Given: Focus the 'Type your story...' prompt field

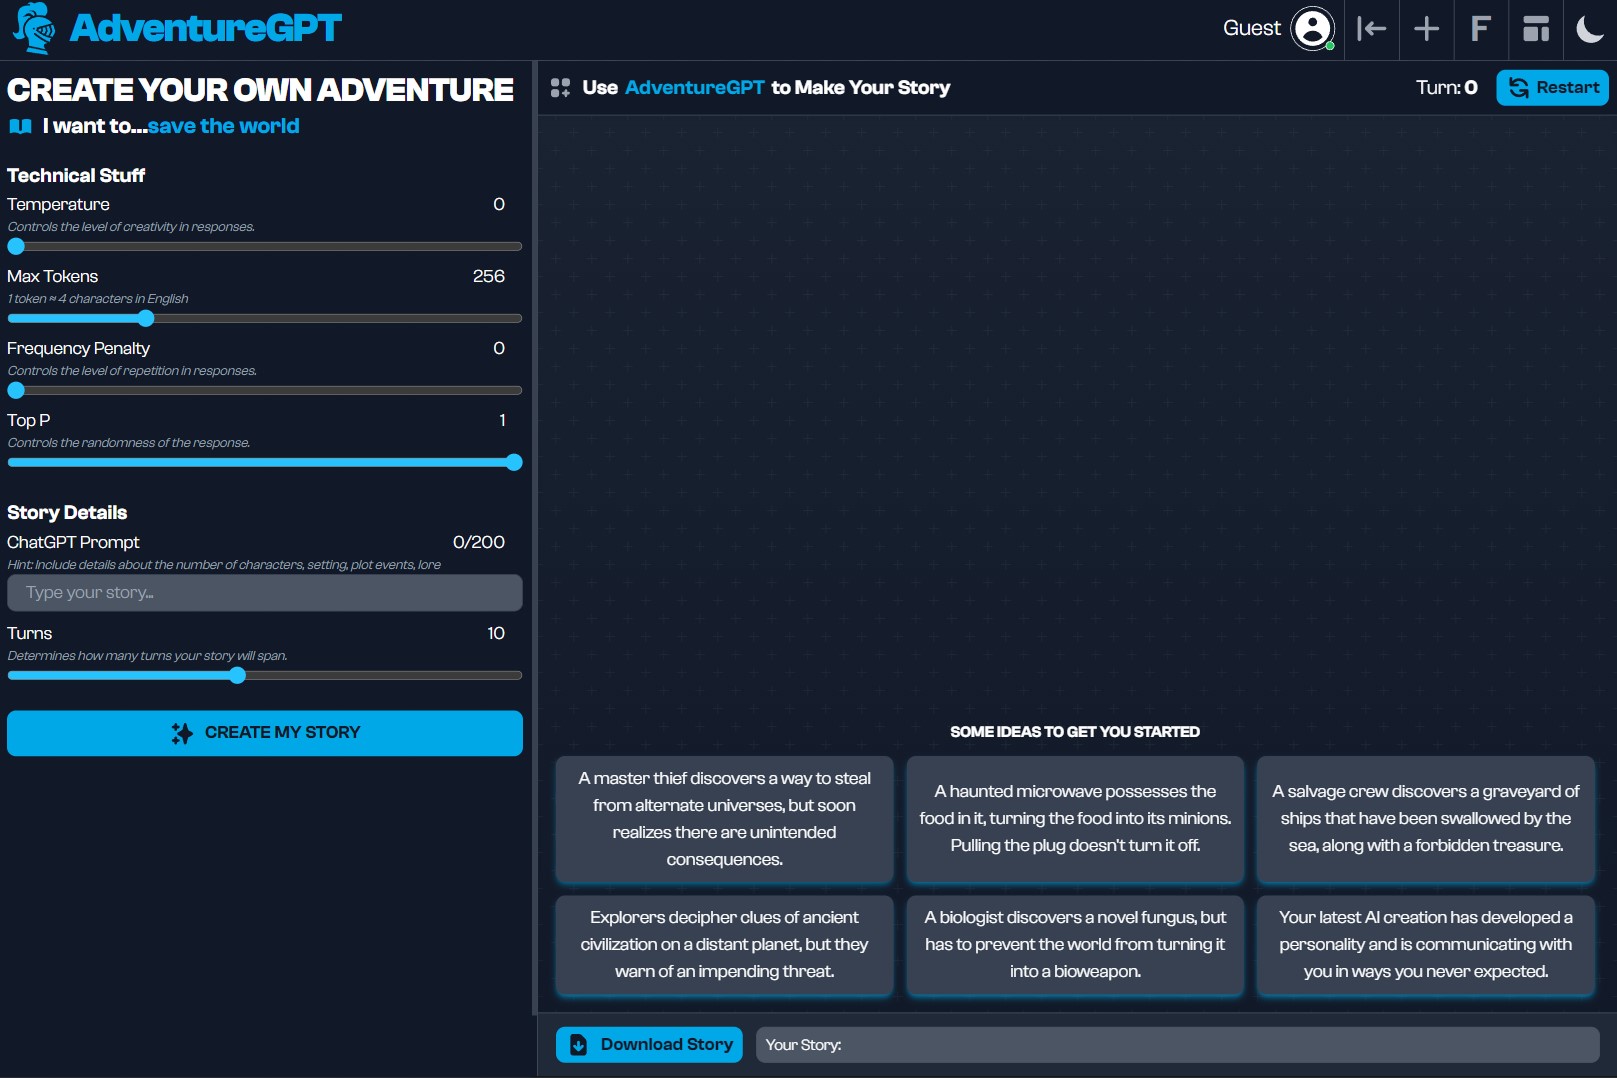Looking at the screenshot, I should [265, 593].
